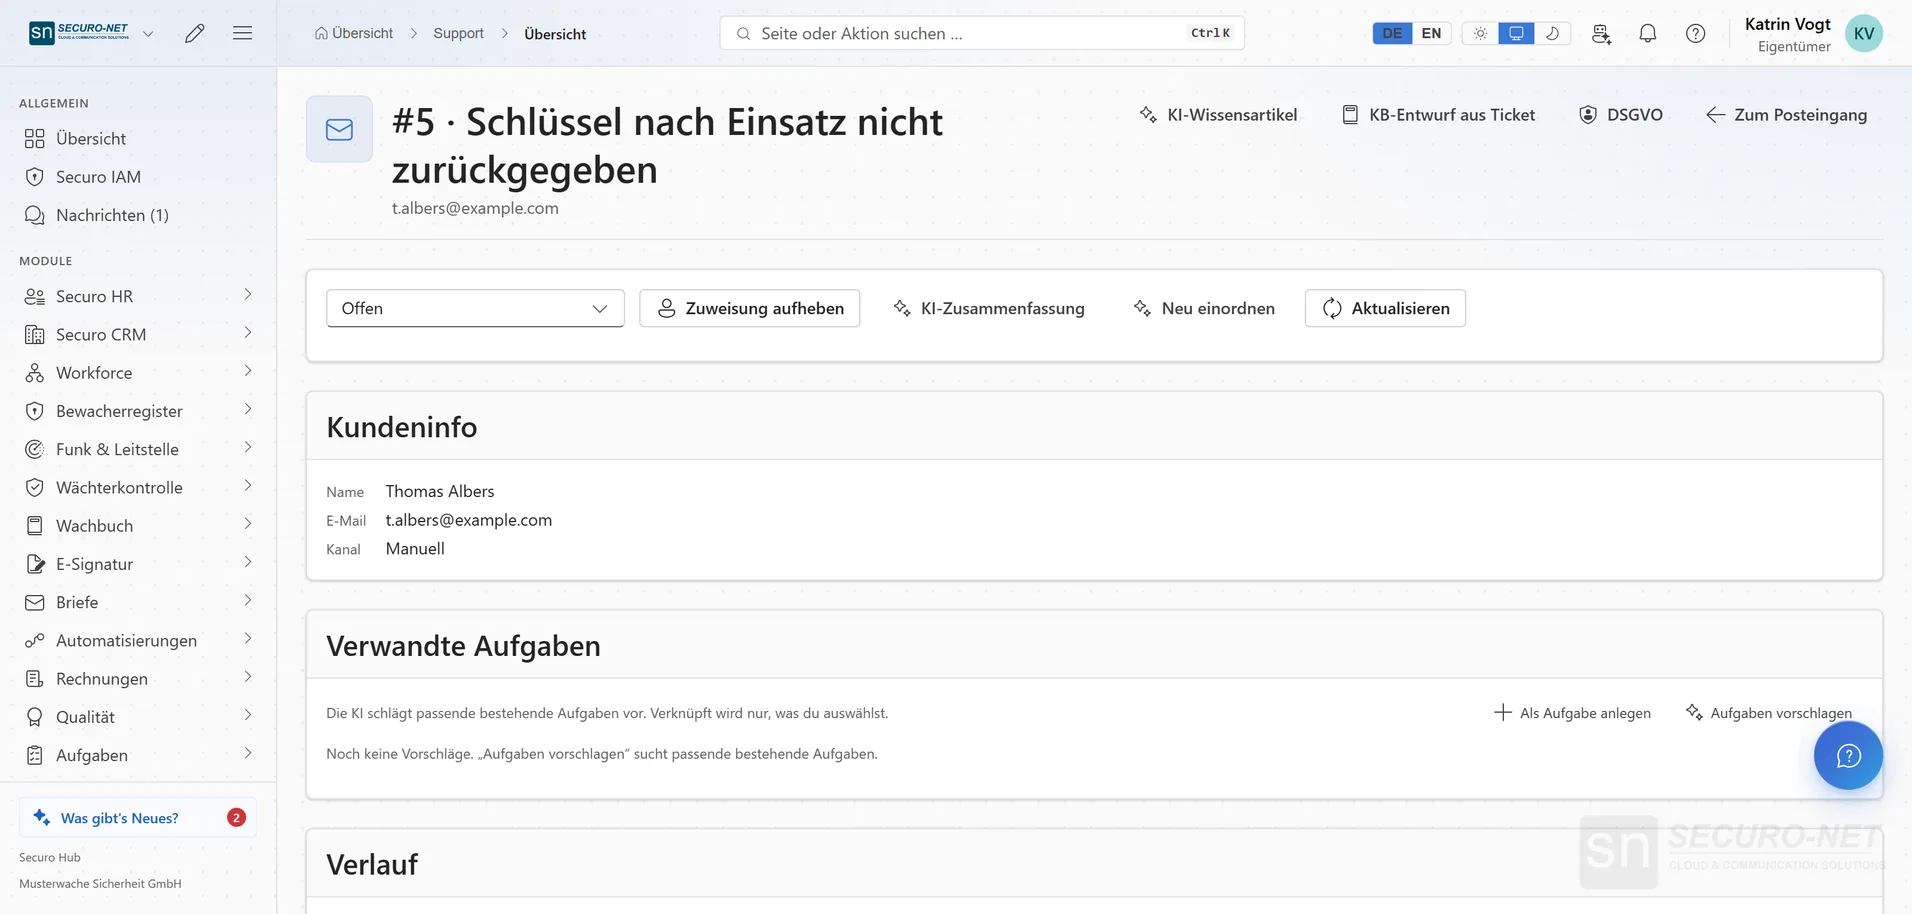Open KI-Wissensartikel action
Screen dimensions: 1912x914
tap(1218, 115)
